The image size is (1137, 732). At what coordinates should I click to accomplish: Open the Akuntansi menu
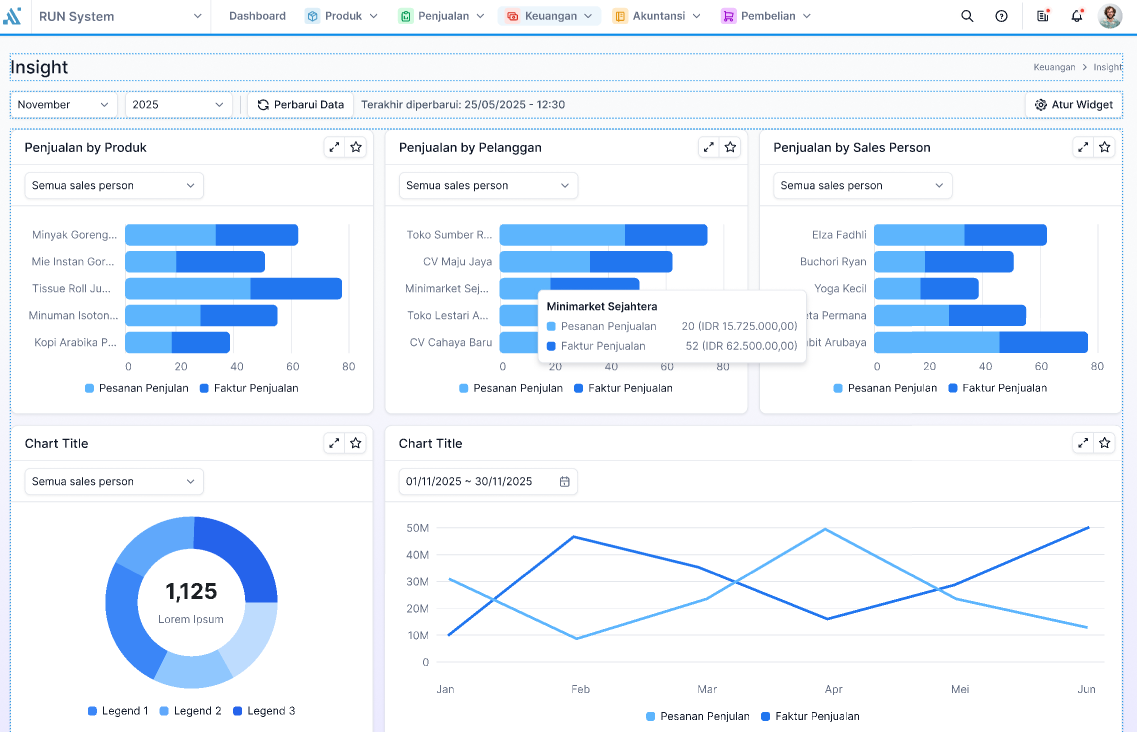(657, 16)
